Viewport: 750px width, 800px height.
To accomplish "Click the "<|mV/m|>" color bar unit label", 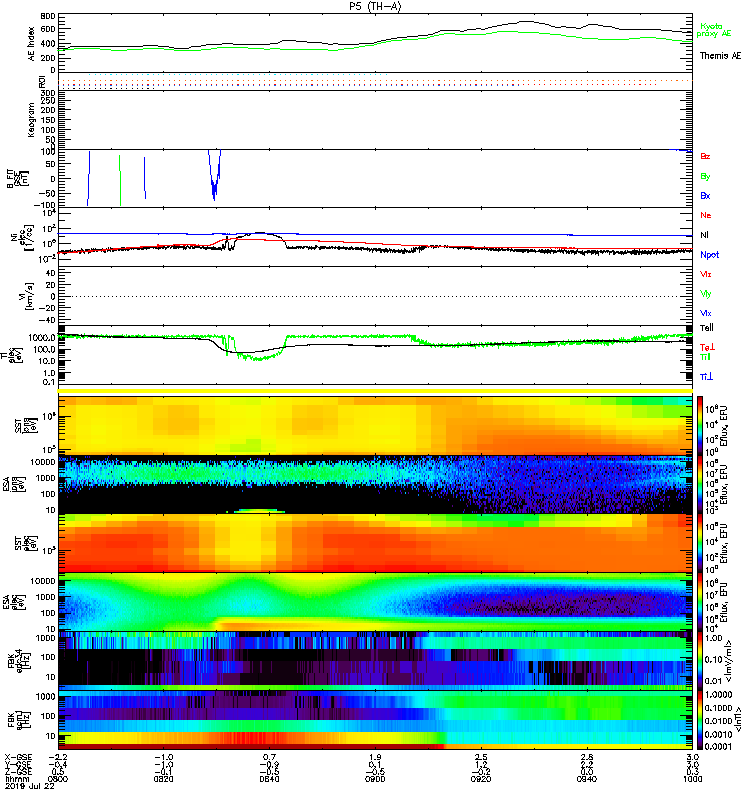I will click(x=729, y=661).
